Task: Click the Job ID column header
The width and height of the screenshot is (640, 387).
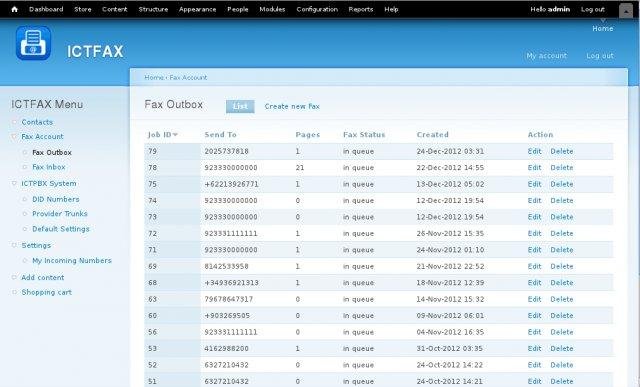Action: click(160, 135)
